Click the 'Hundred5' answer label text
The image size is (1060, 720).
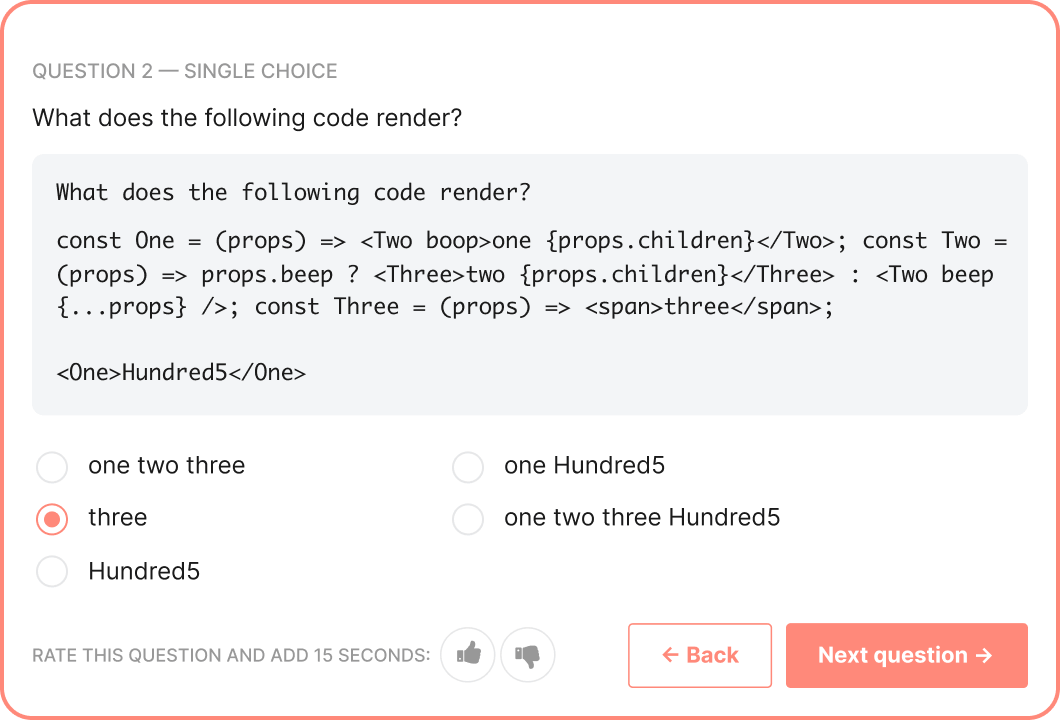tap(144, 571)
